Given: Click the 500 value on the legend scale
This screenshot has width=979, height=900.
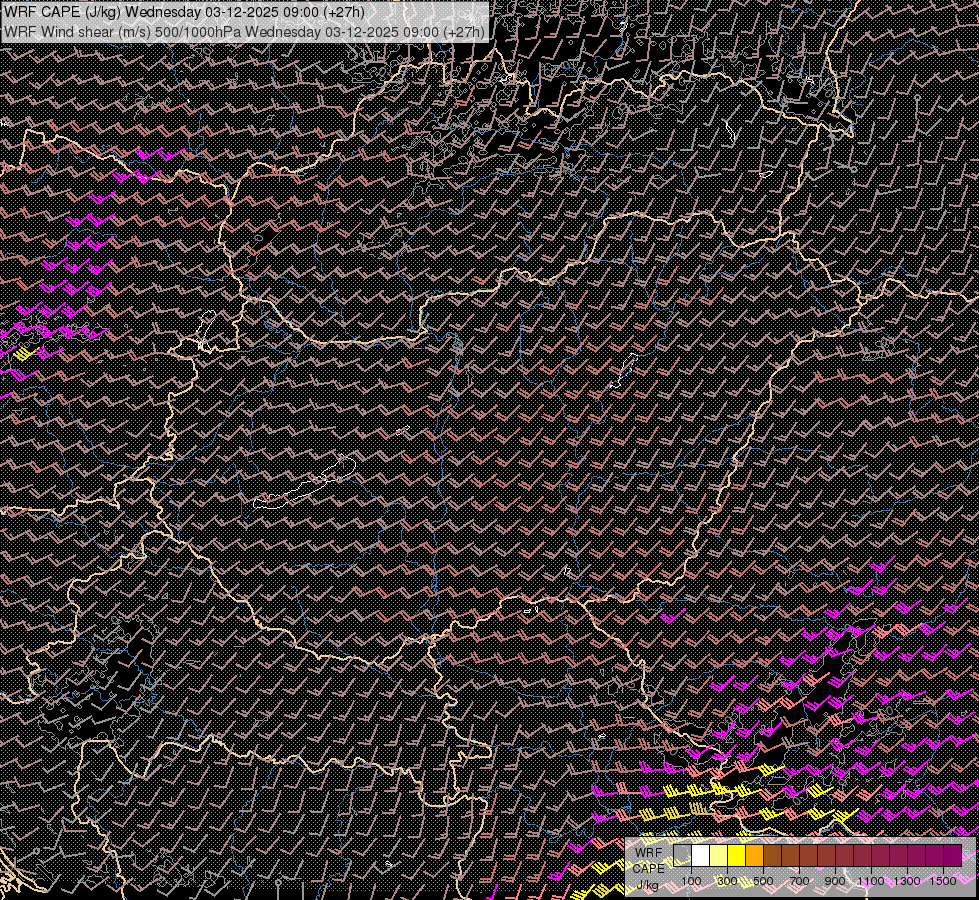Looking at the screenshot, I should (763, 880).
